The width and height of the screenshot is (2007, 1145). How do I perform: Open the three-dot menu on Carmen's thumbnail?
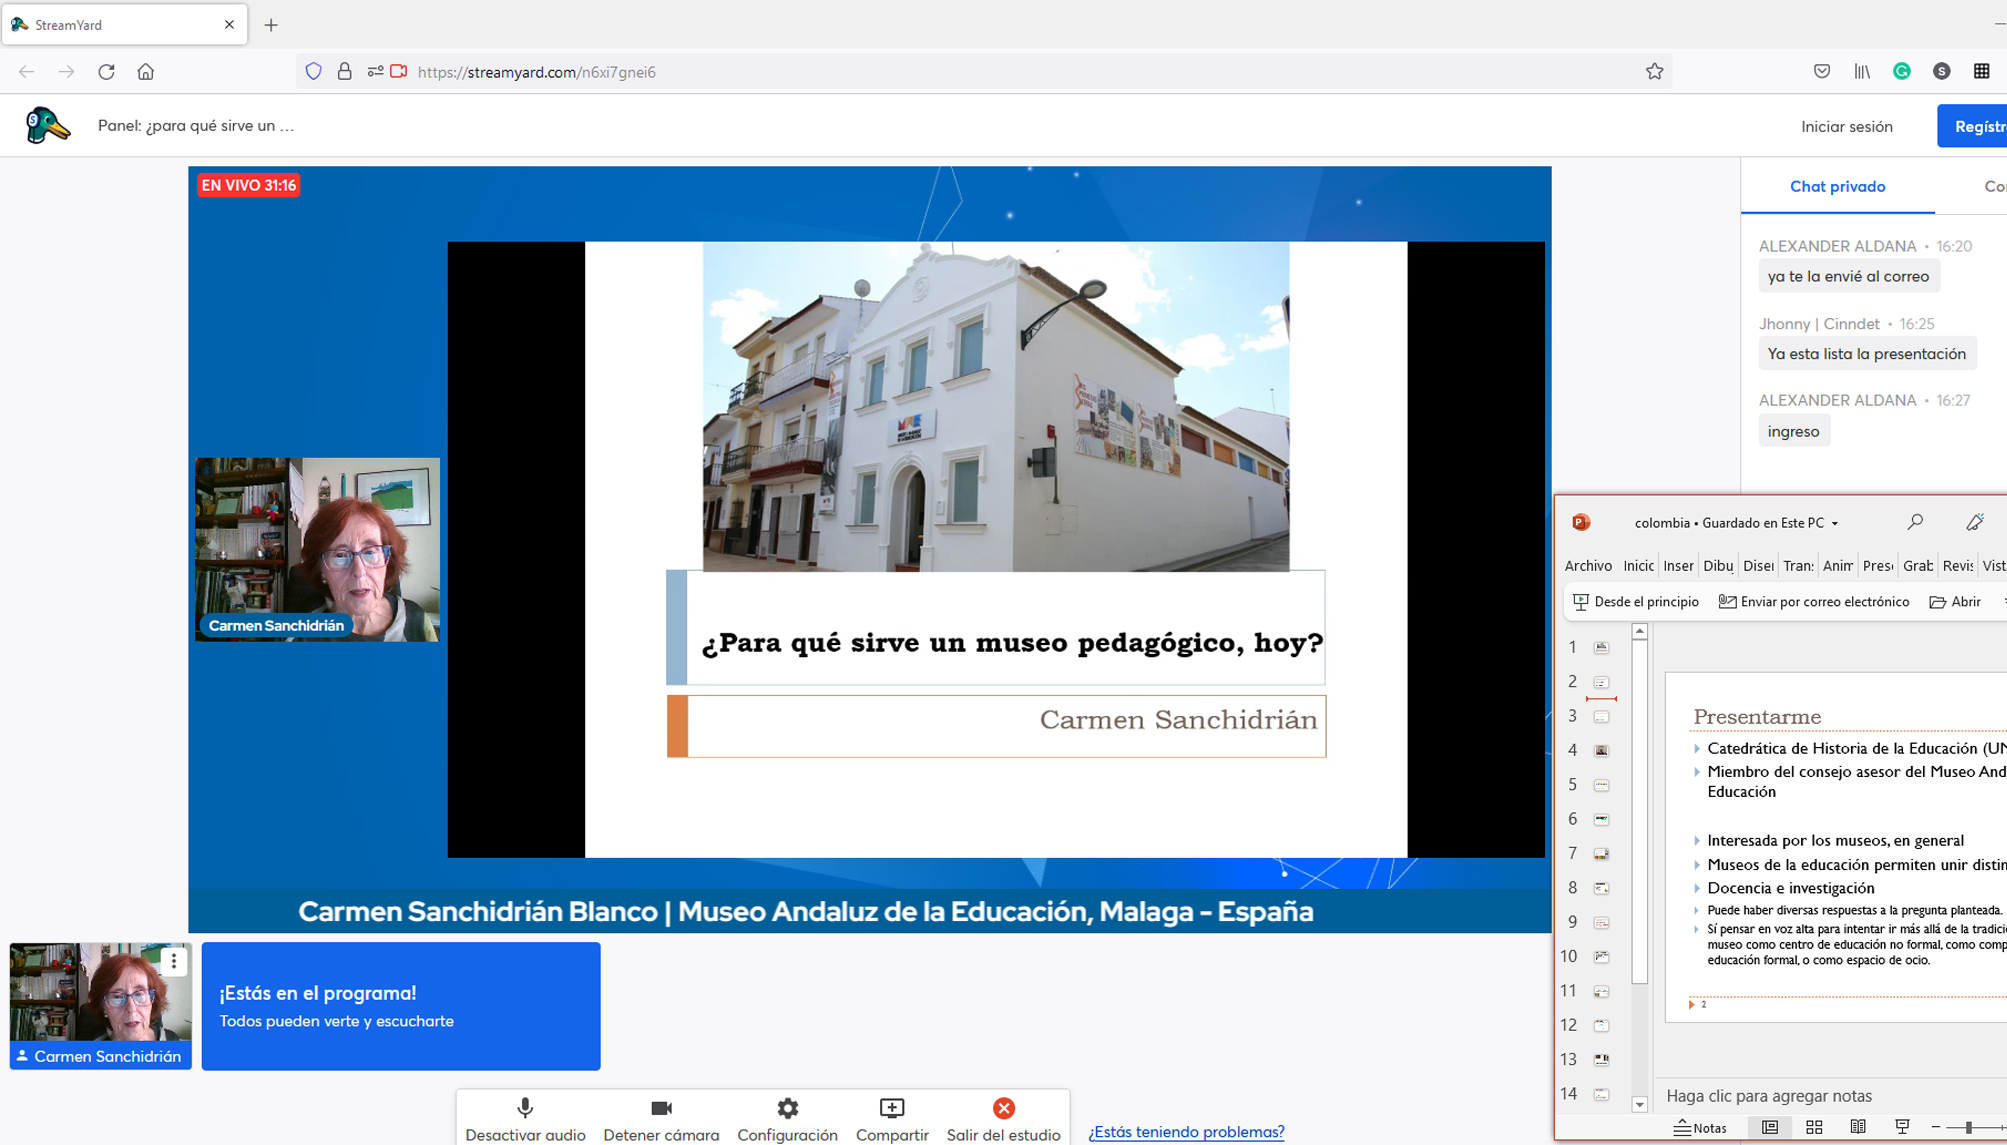click(174, 961)
